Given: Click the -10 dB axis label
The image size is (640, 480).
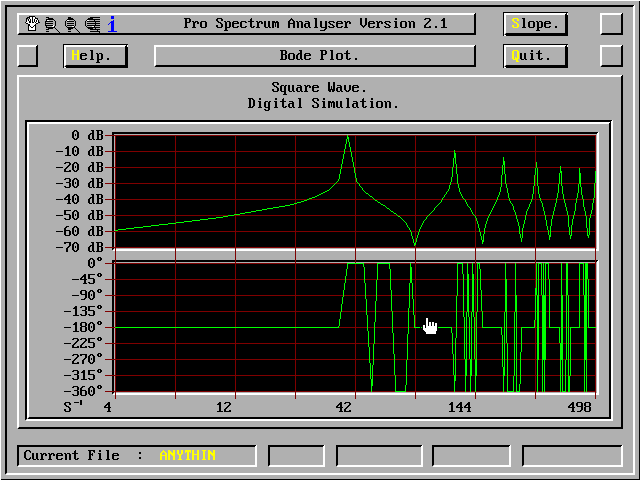Looking at the screenshot, I should [80, 151].
